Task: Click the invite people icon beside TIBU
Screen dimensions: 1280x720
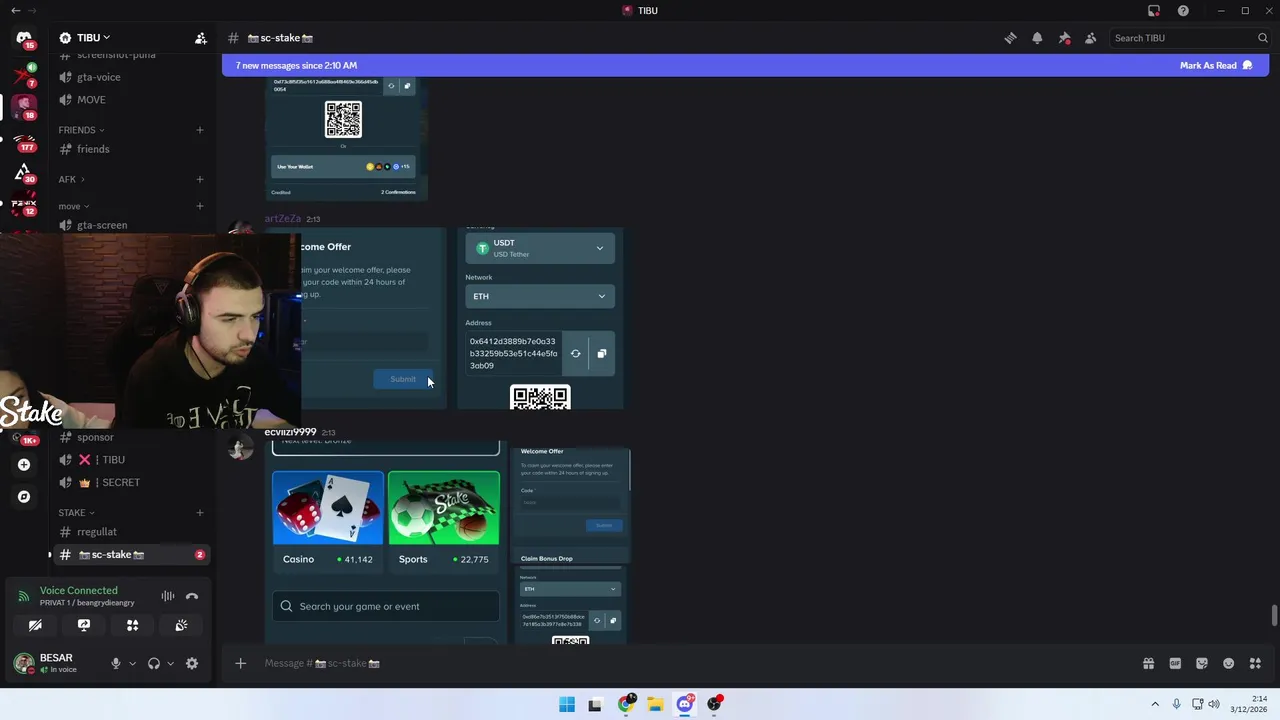Action: [201, 38]
